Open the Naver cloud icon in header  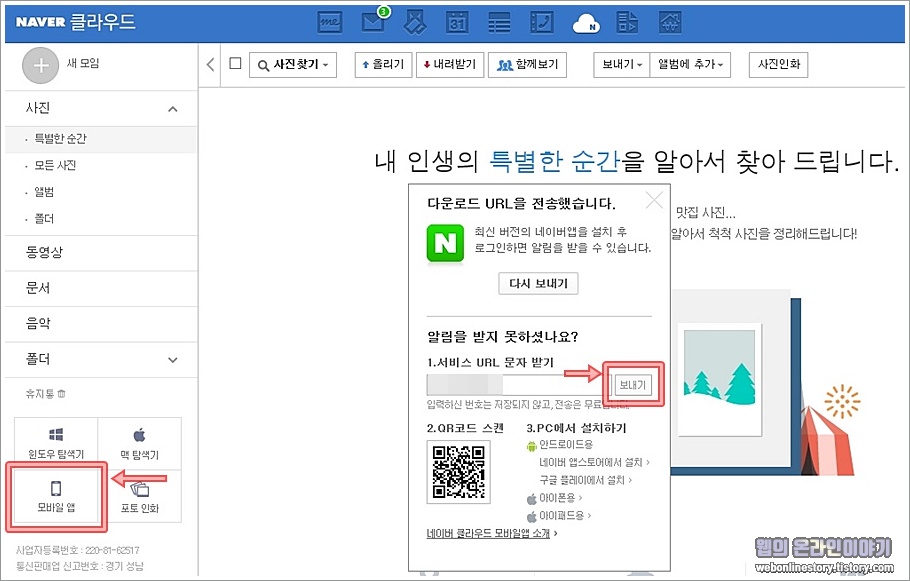[586, 24]
